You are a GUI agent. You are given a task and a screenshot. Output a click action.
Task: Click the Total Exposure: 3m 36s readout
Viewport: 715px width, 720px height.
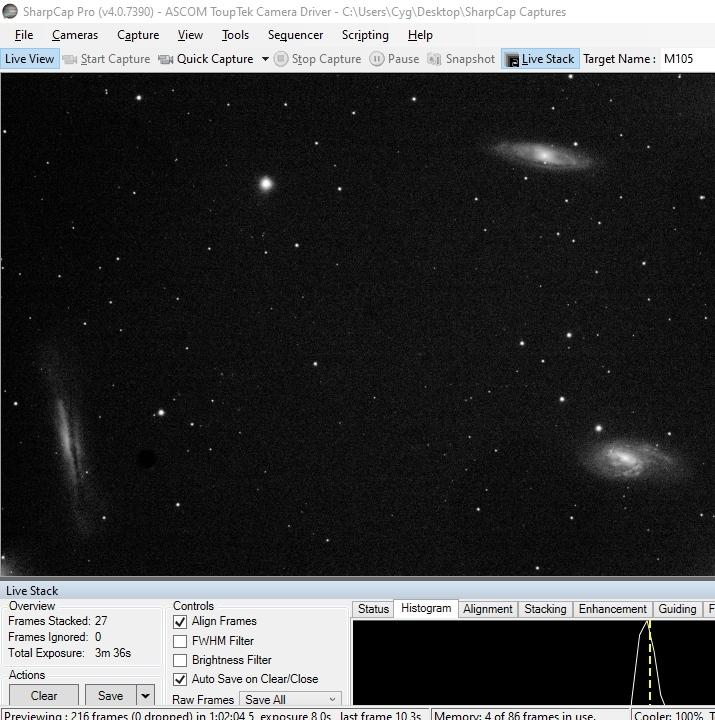[69, 653]
